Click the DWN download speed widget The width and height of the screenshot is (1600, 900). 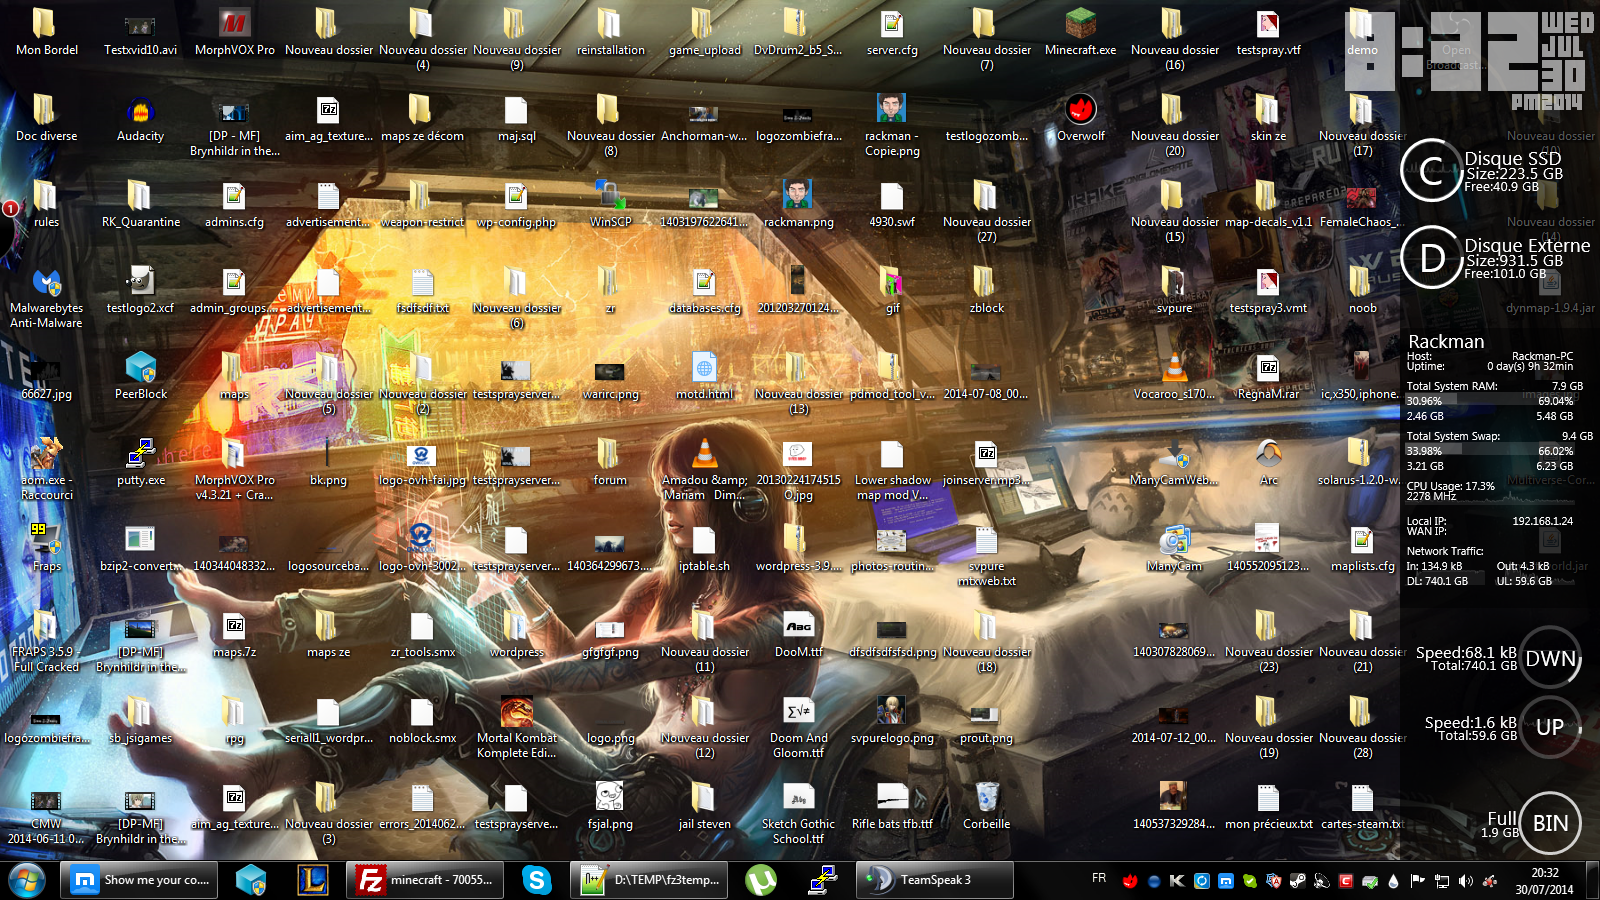click(x=1550, y=658)
